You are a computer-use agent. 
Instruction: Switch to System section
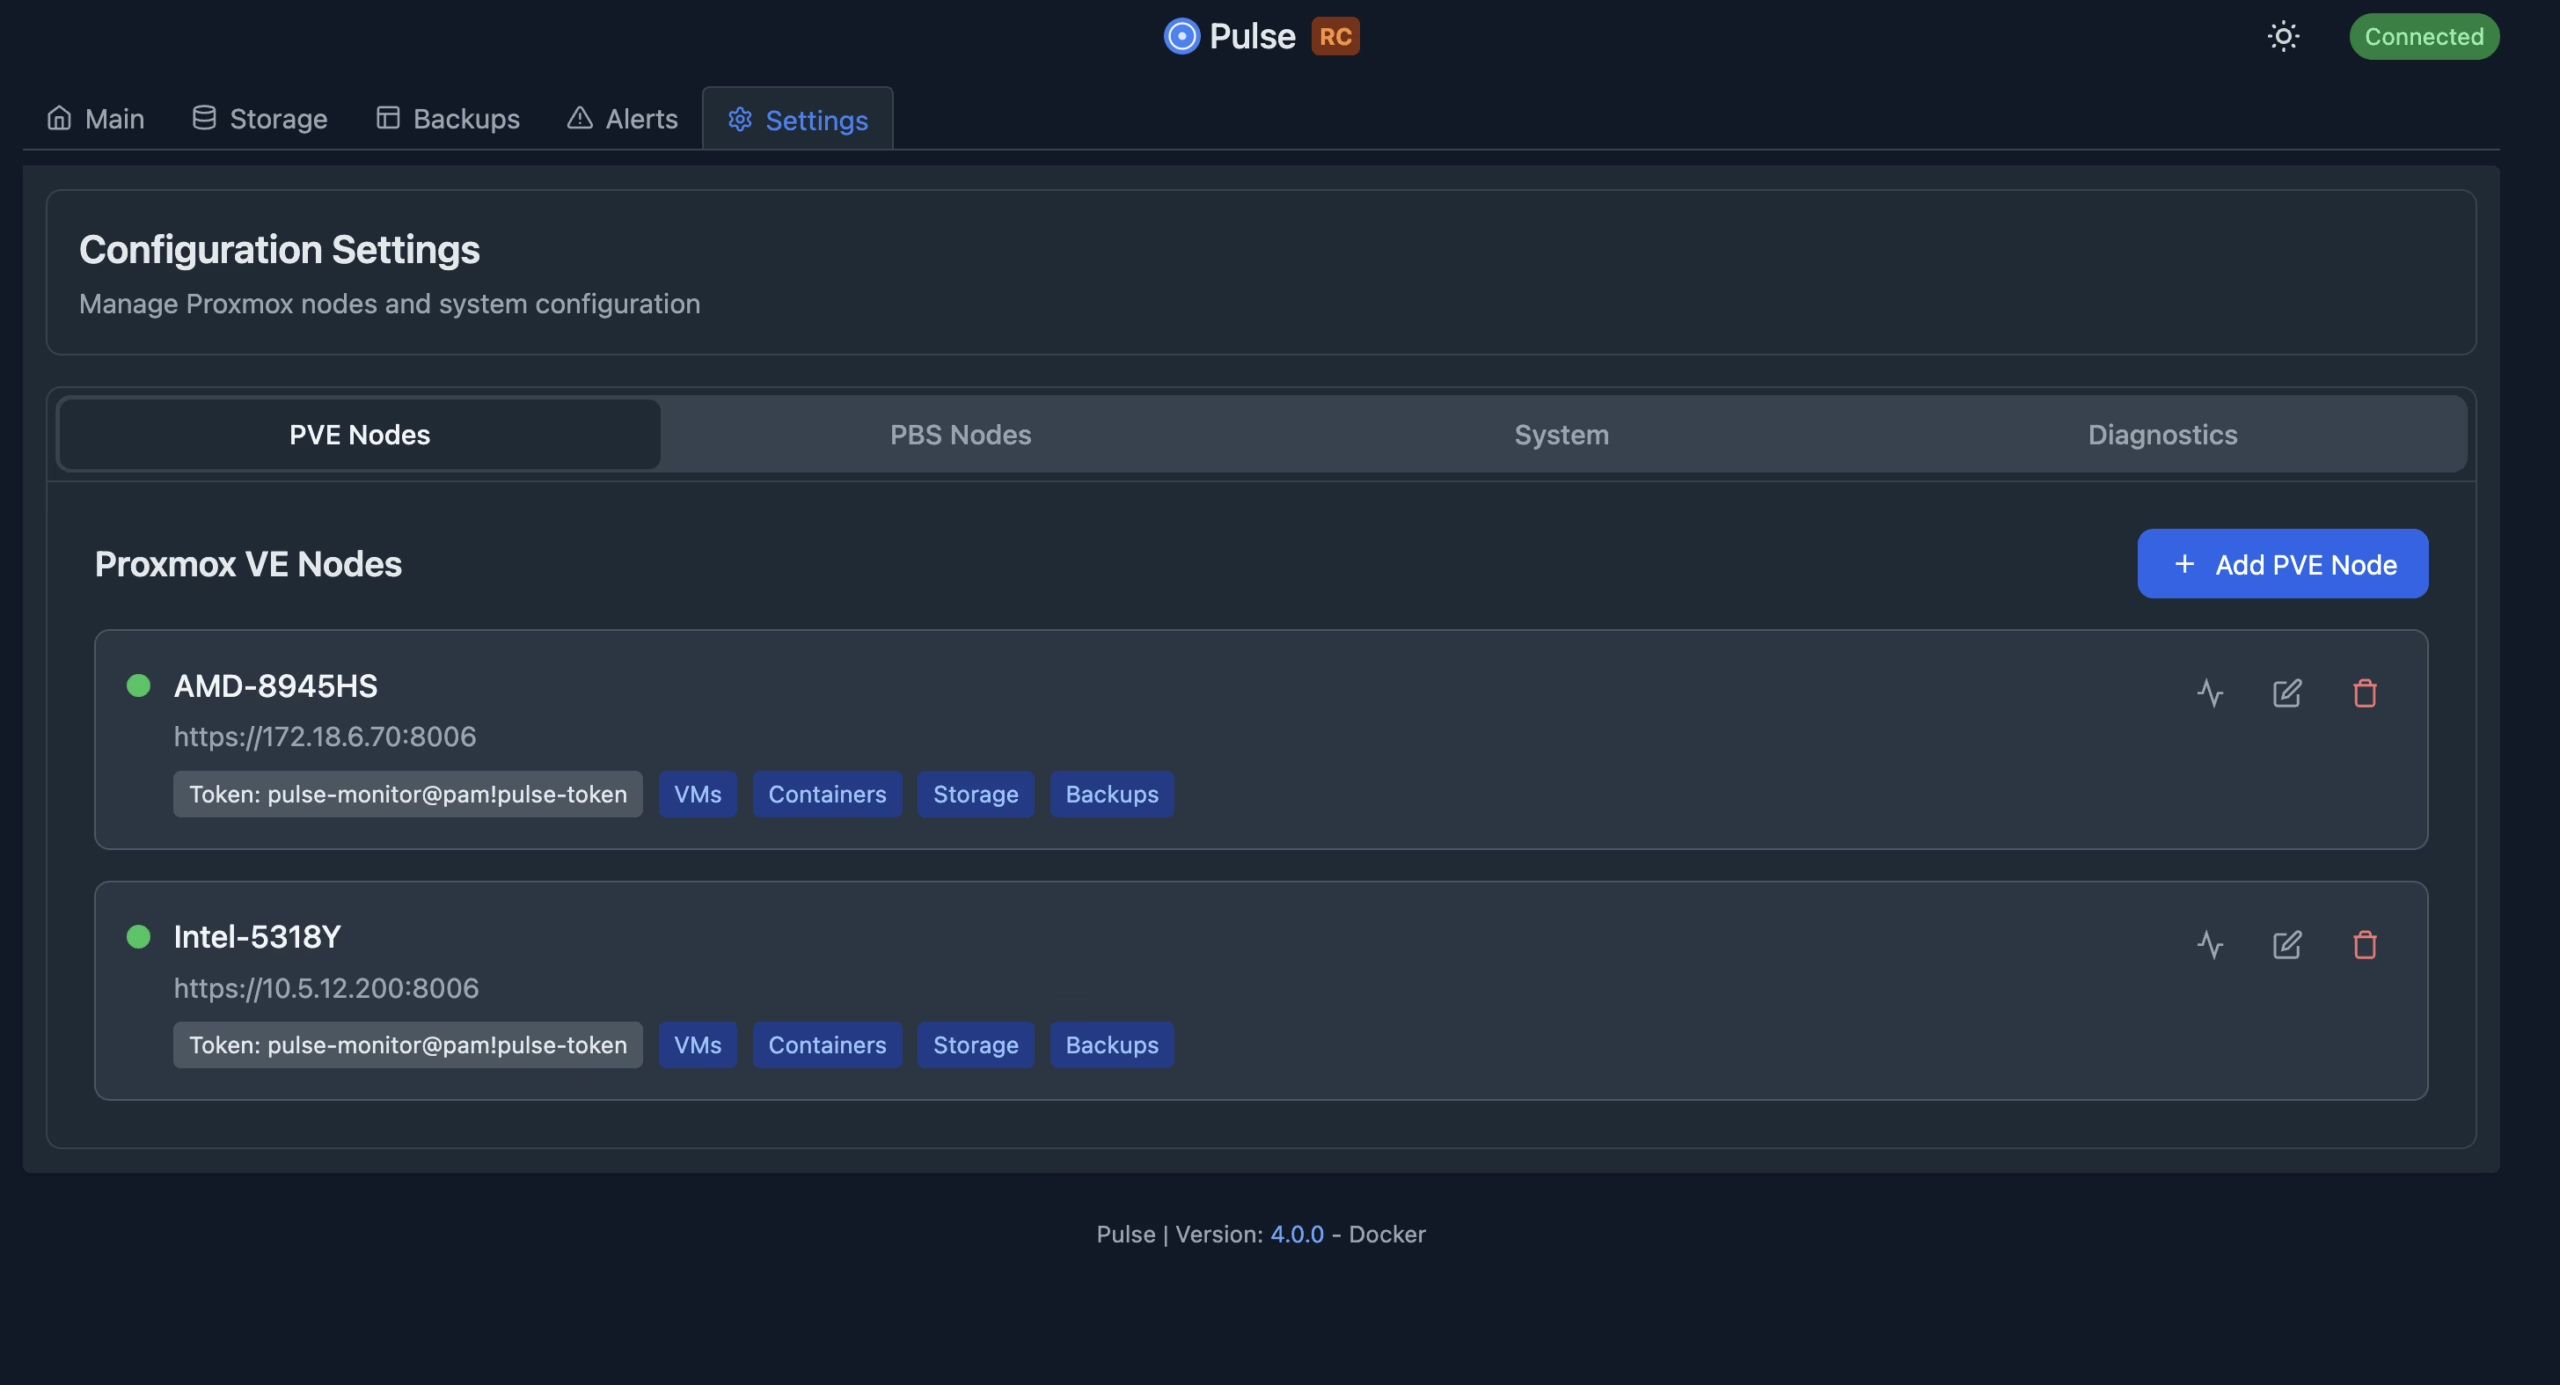tap(1562, 434)
